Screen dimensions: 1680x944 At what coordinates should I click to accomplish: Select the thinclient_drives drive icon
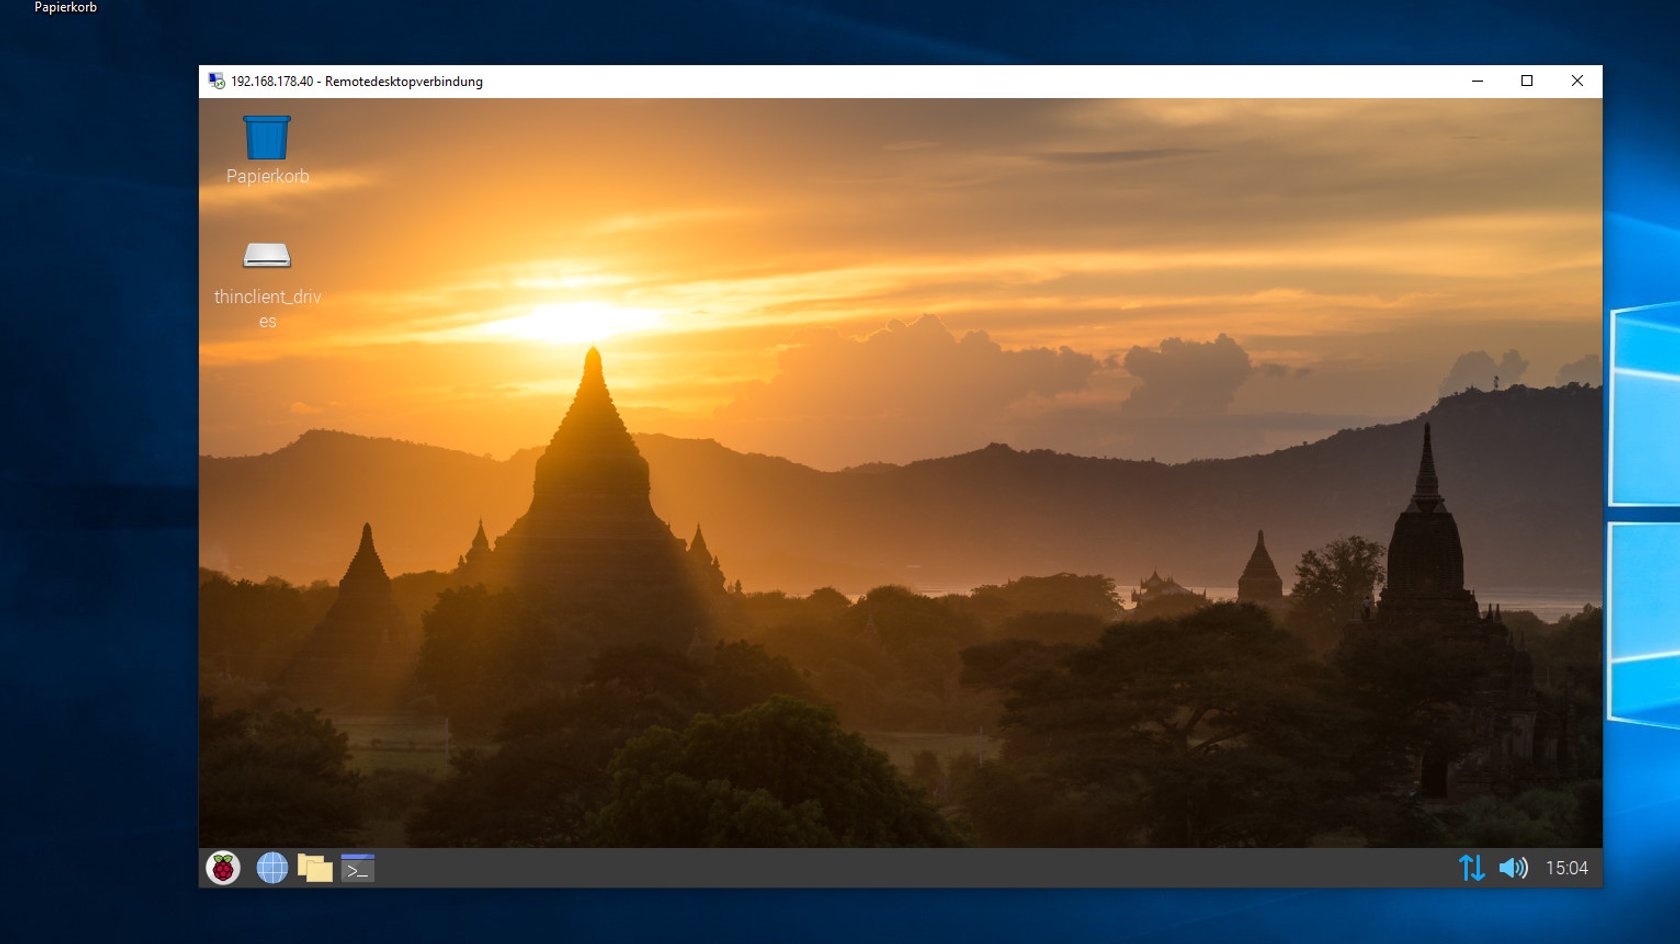pyautogui.click(x=267, y=256)
